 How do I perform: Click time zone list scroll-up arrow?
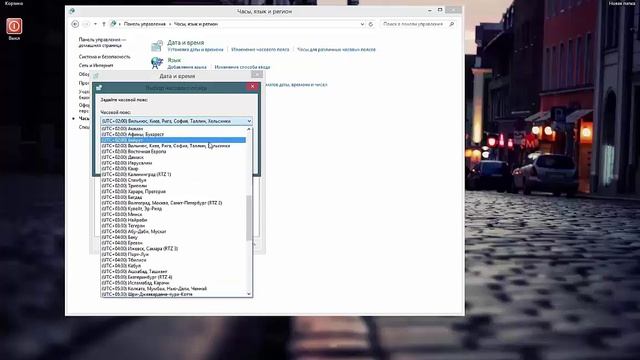tap(249, 129)
